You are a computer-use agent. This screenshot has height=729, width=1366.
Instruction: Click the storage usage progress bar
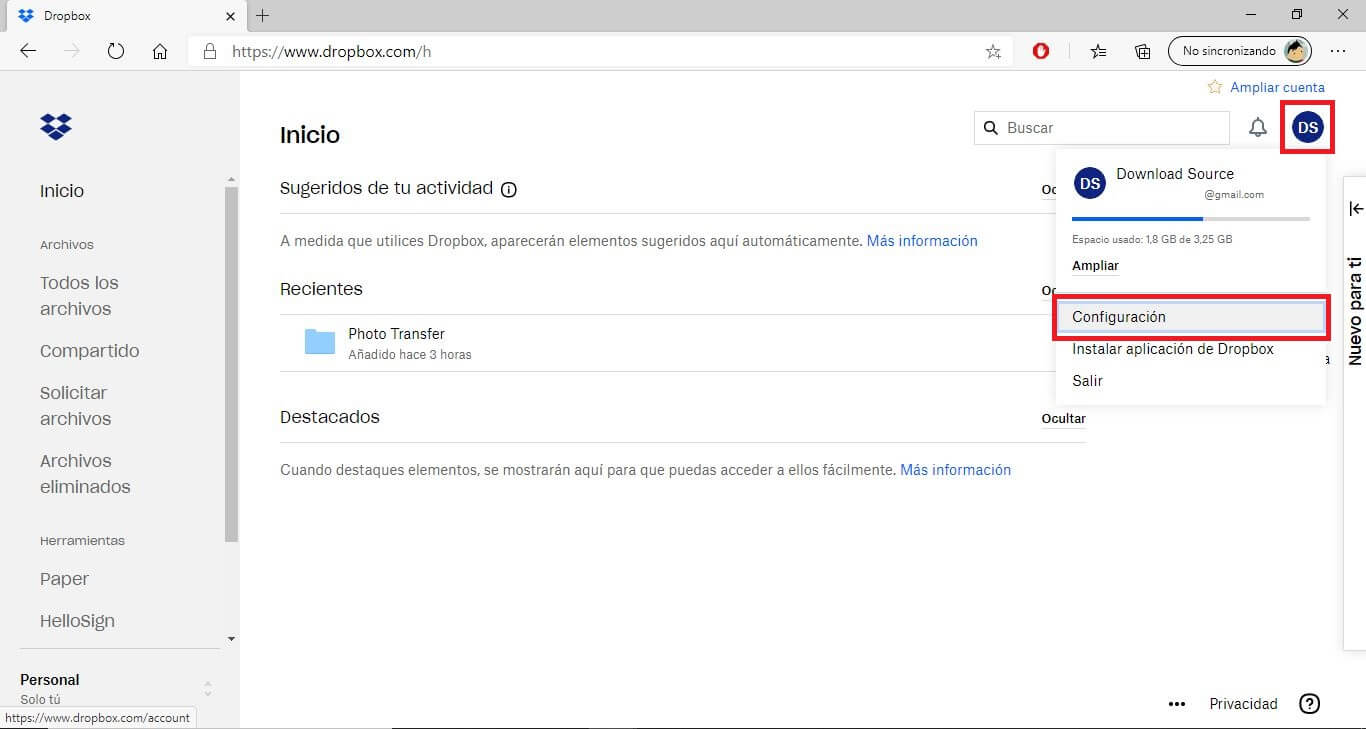(1191, 218)
